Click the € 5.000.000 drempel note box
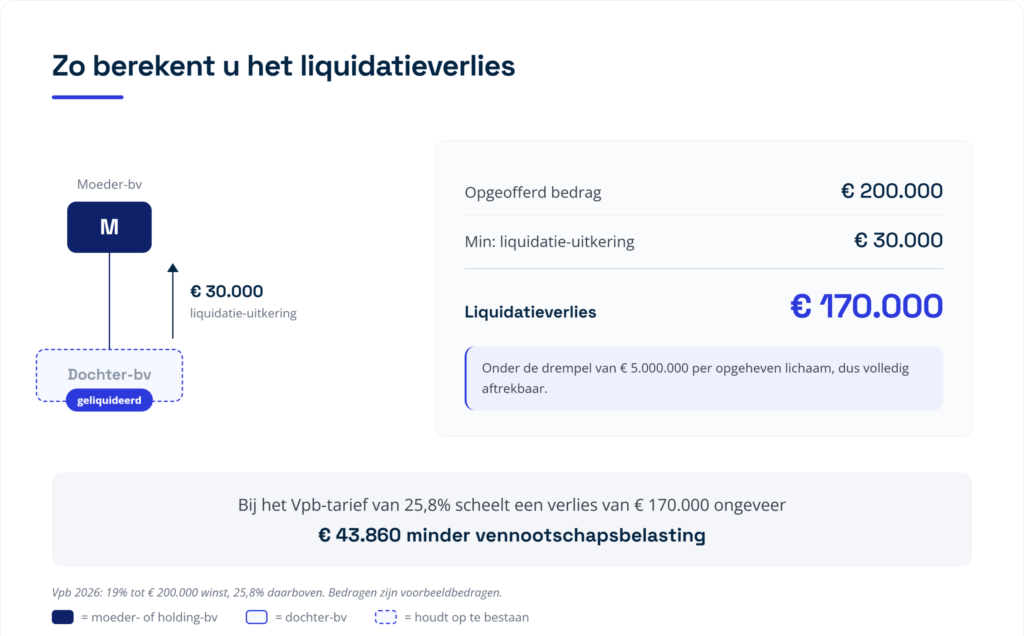 coord(704,378)
